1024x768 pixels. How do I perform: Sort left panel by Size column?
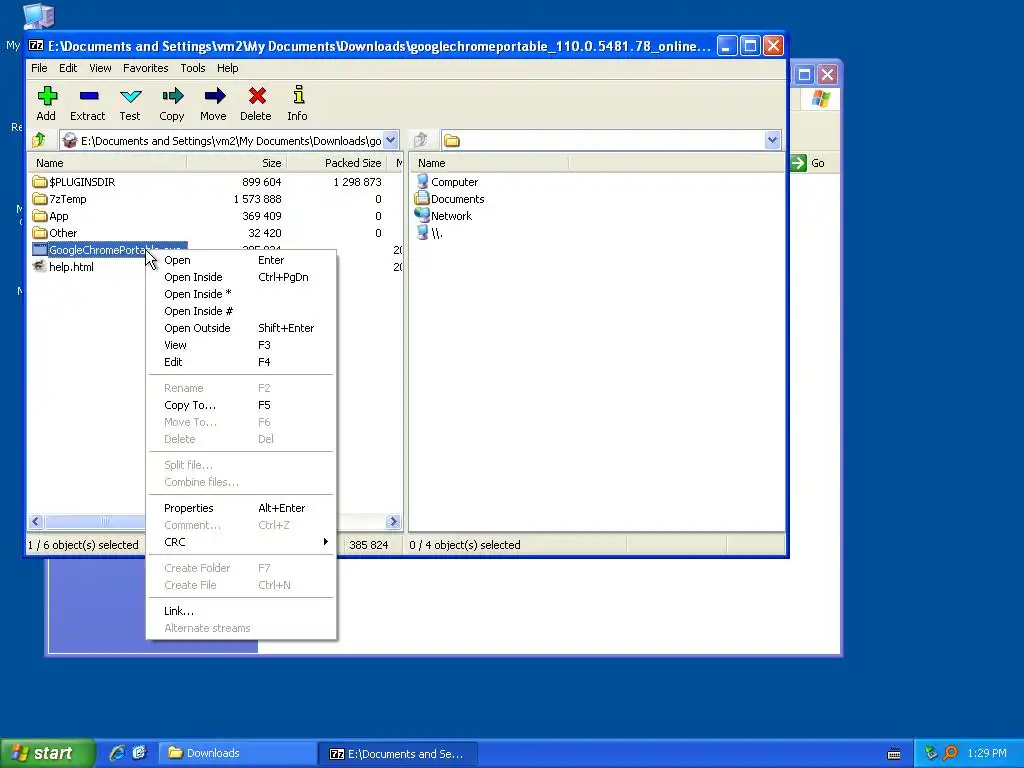click(236, 163)
